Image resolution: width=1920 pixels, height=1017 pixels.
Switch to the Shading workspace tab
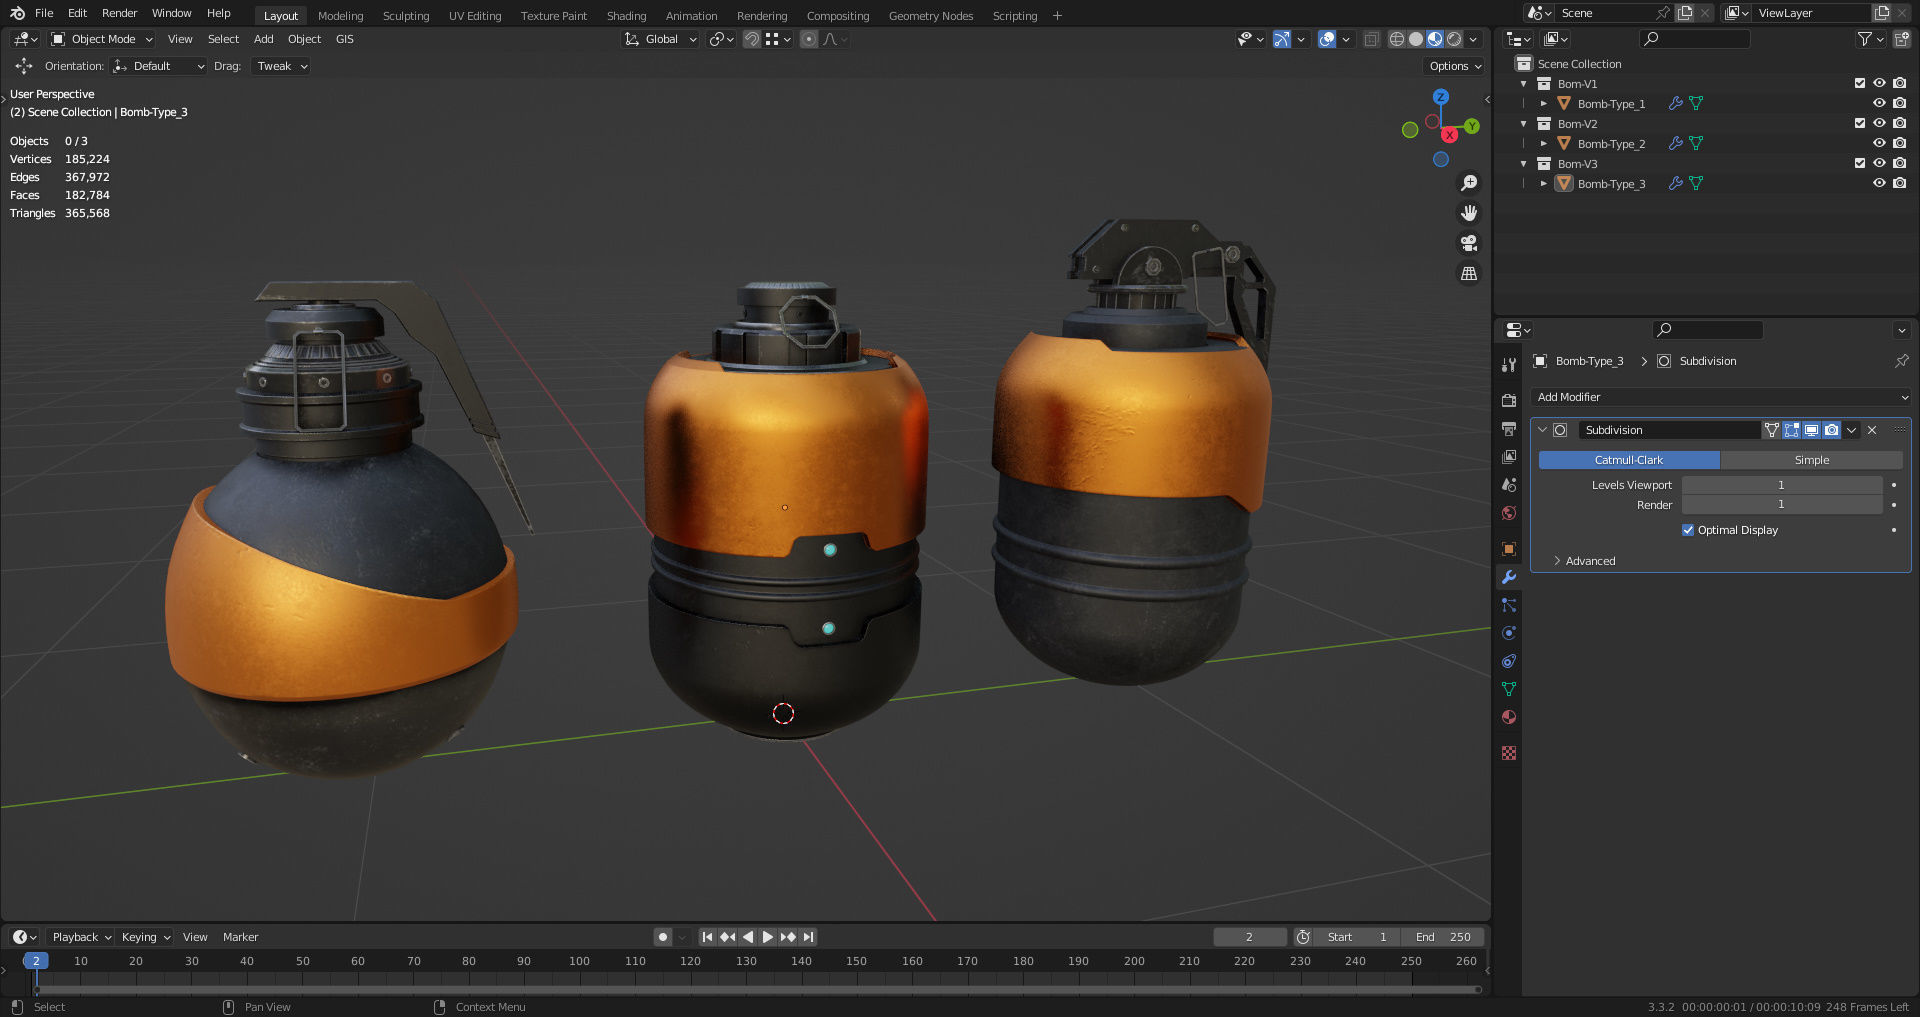[626, 16]
